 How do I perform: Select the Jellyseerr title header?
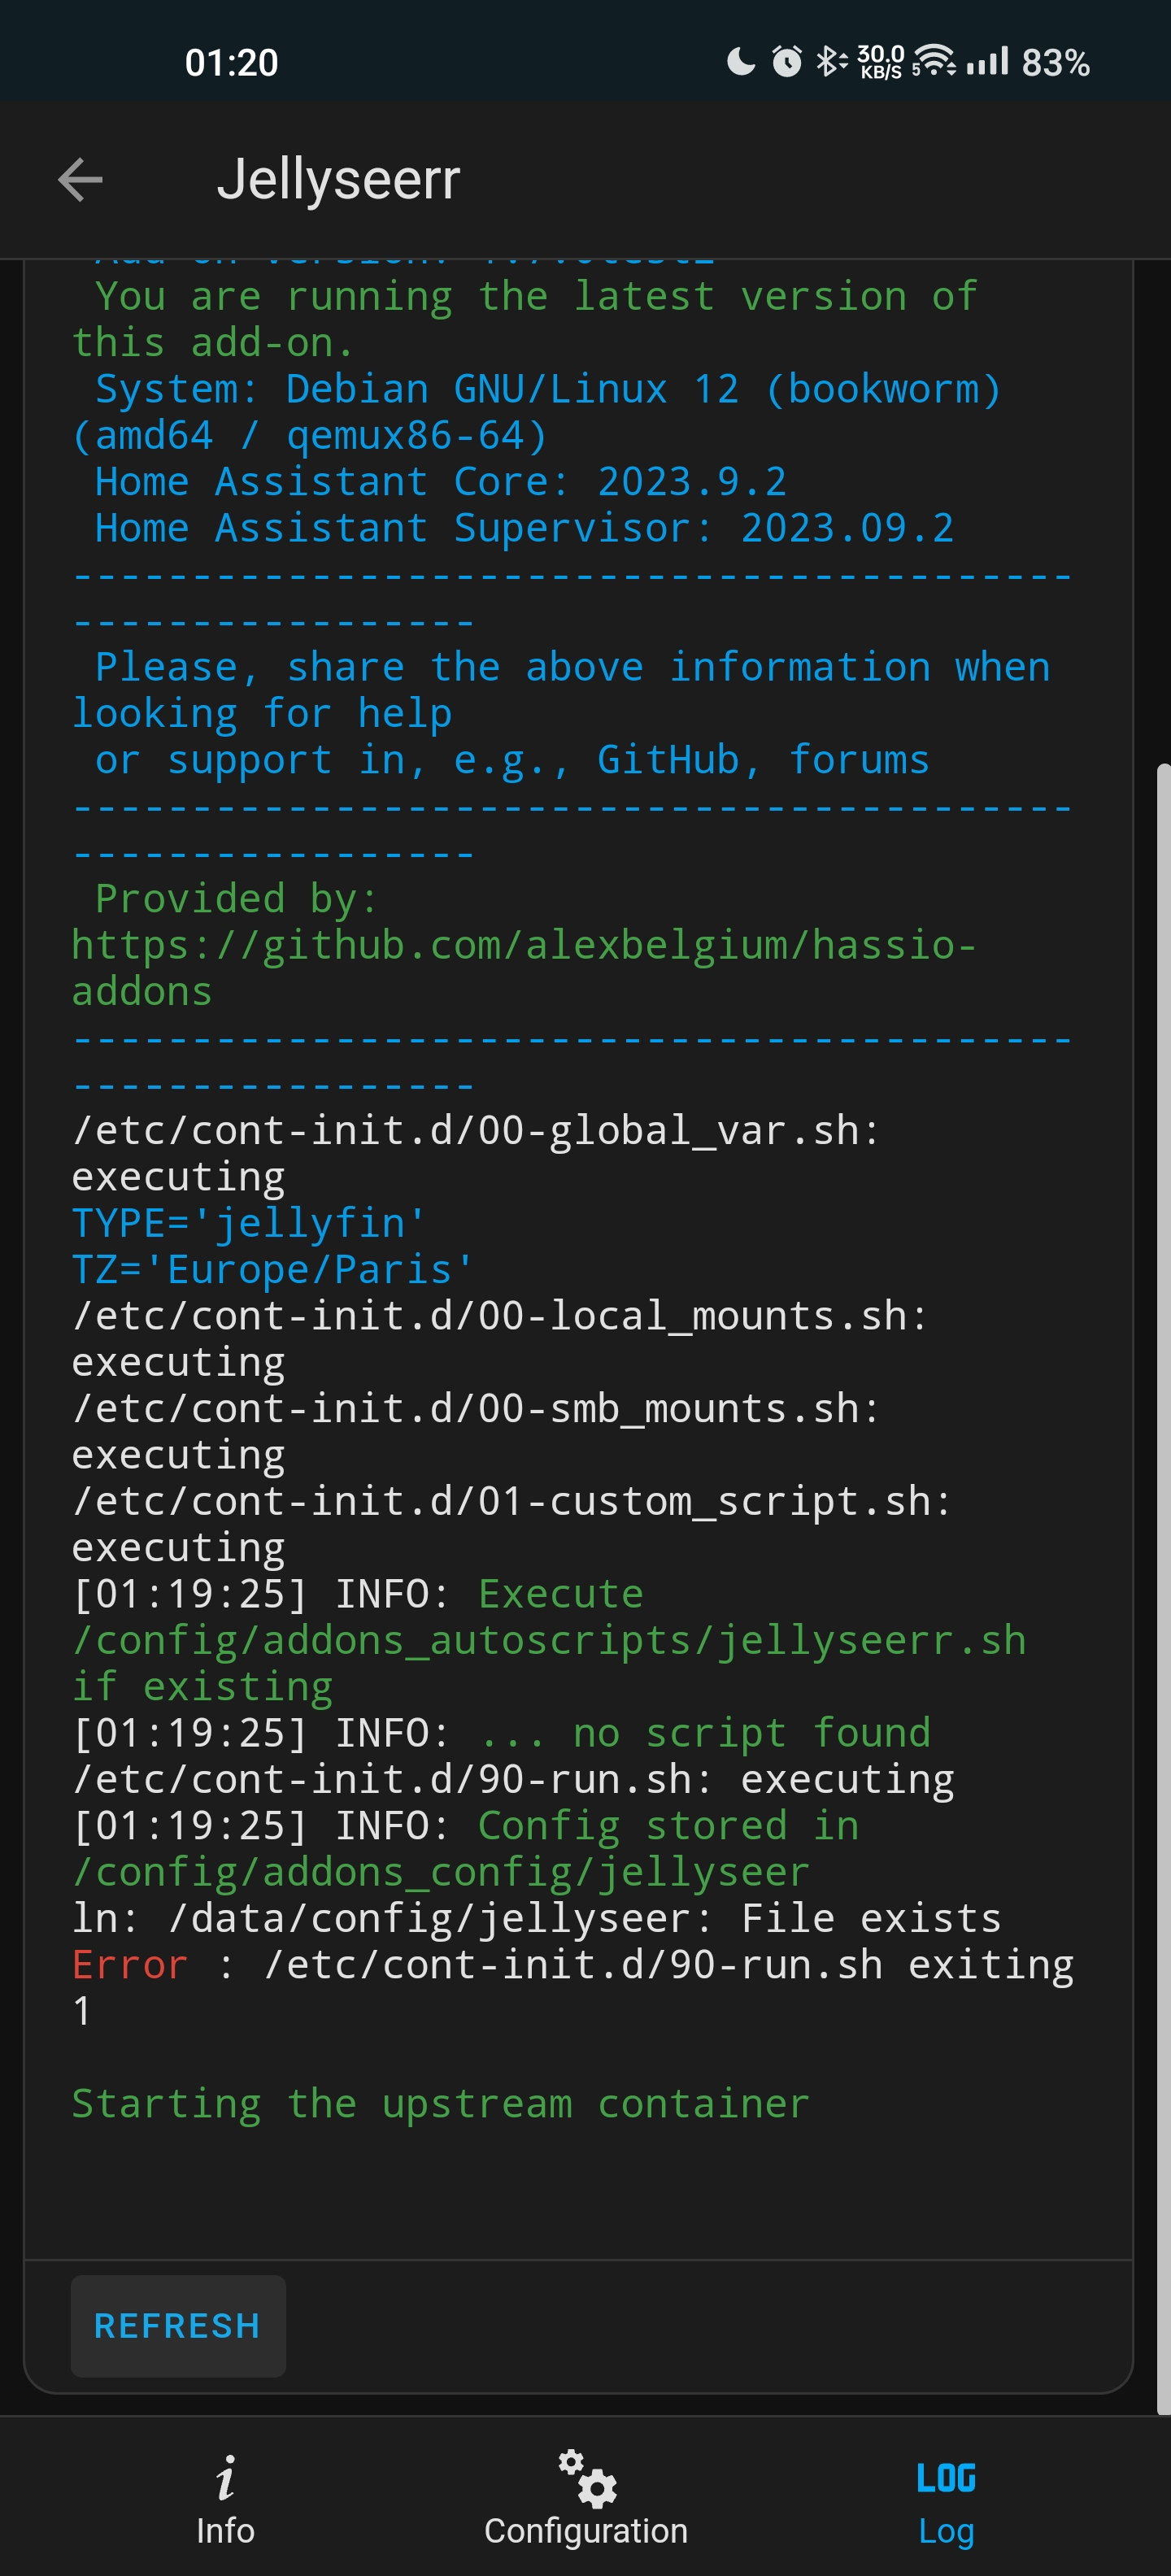(340, 180)
